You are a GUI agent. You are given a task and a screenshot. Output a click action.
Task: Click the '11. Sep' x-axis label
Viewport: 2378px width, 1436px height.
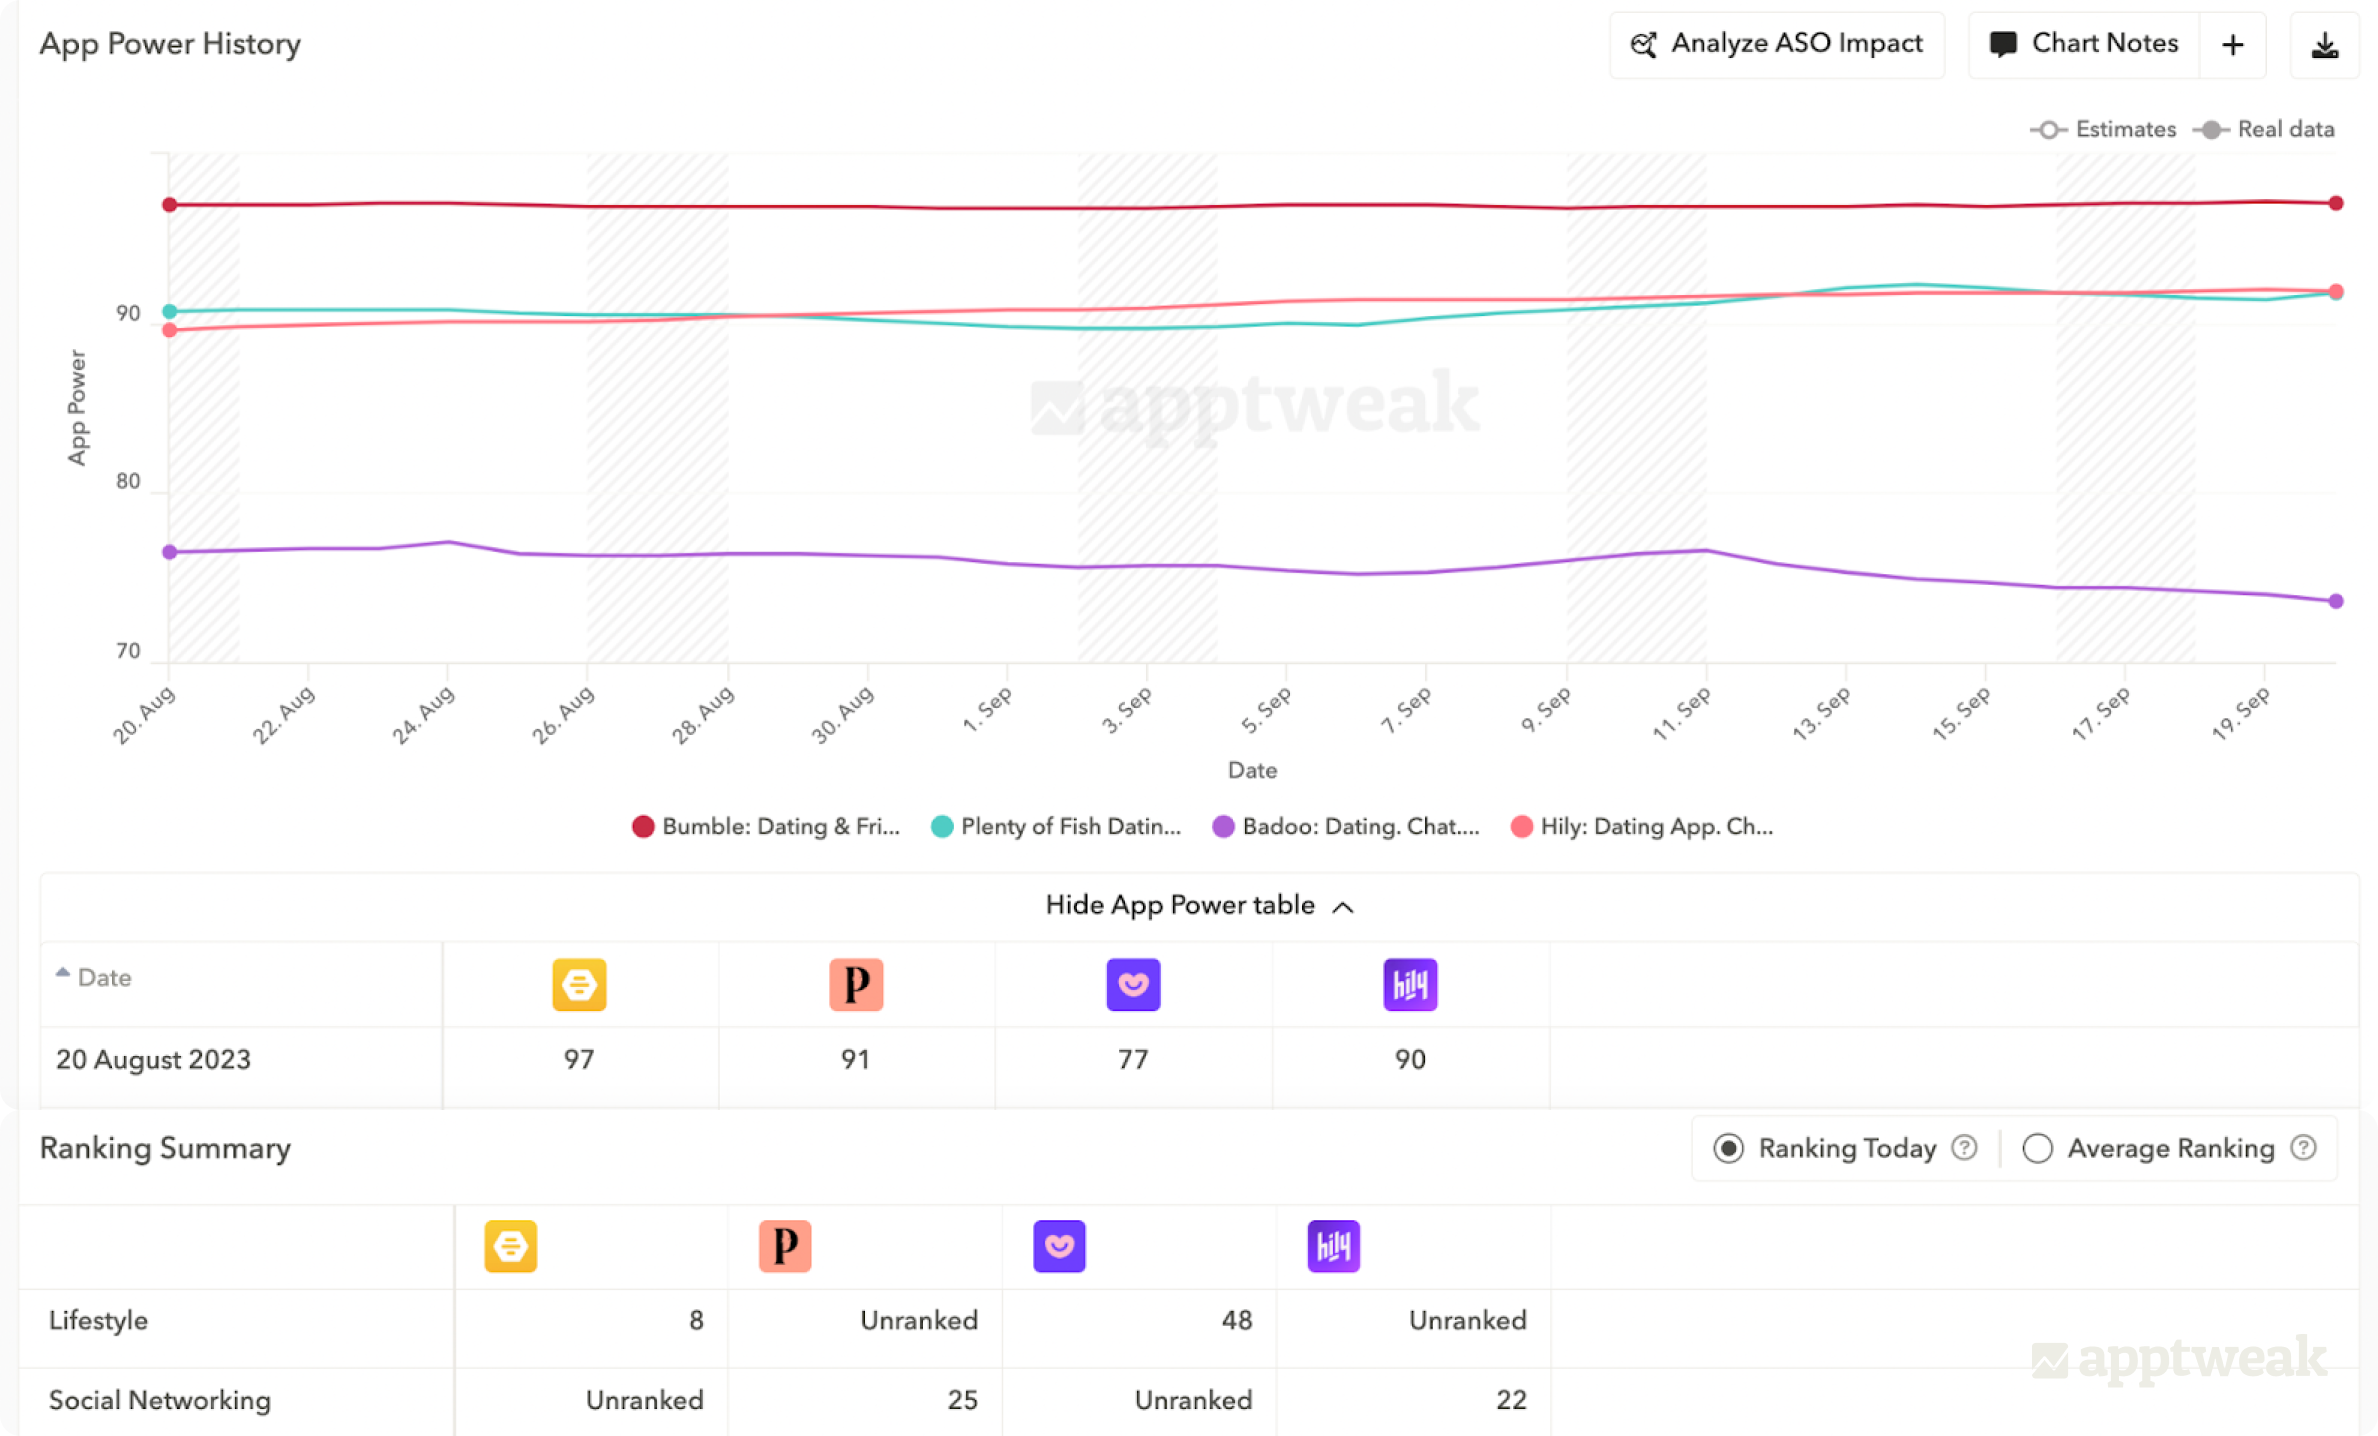pyautogui.click(x=1682, y=714)
